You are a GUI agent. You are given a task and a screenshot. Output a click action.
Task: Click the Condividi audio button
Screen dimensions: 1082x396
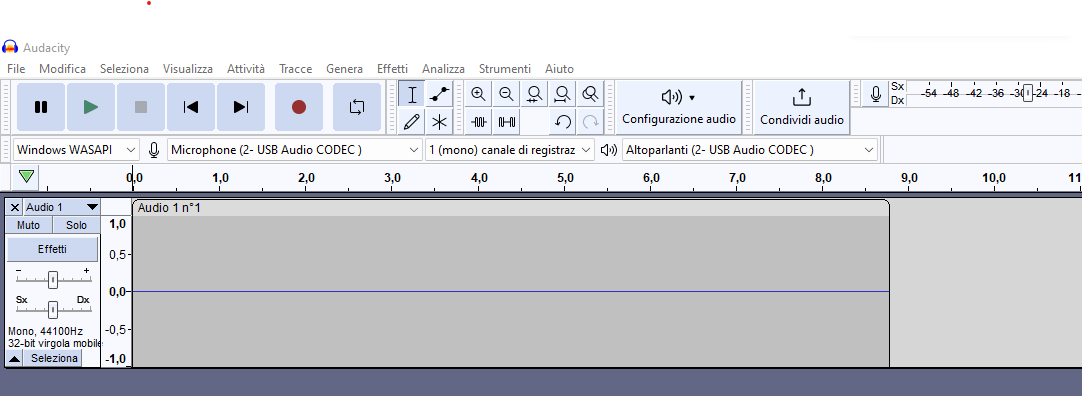pyautogui.click(x=802, y=107)
